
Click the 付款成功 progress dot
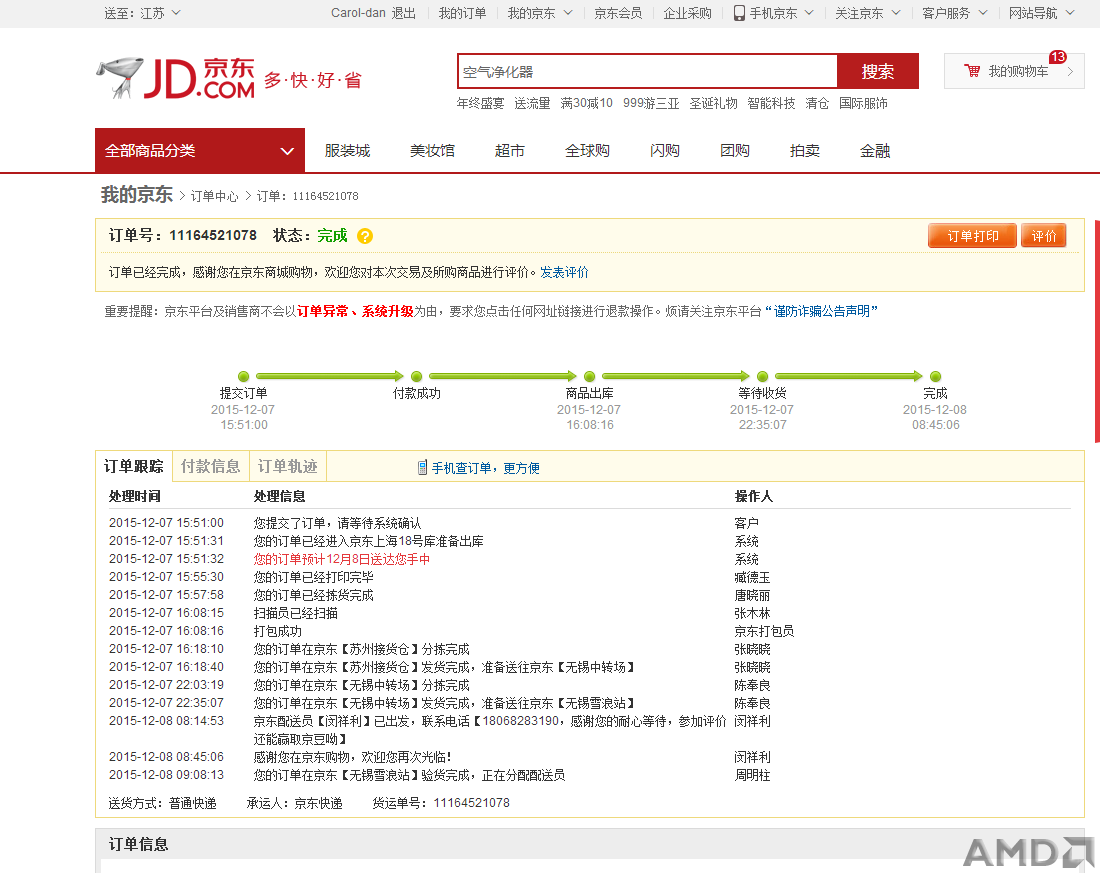(x=416, y=376)
